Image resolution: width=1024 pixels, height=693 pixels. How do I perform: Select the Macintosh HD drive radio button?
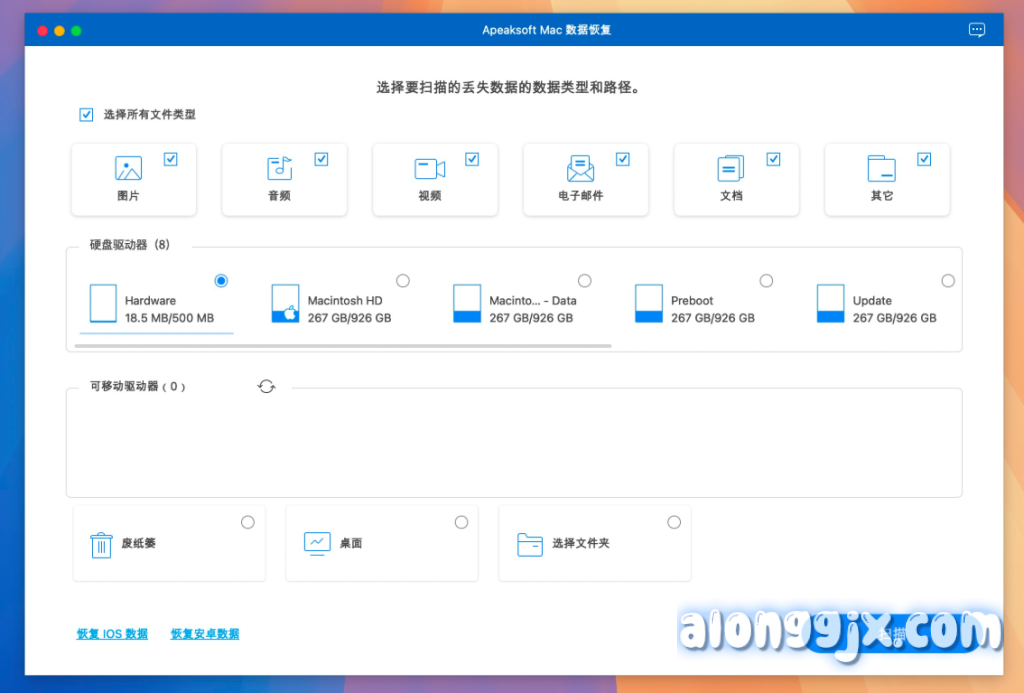coord(402,281)
